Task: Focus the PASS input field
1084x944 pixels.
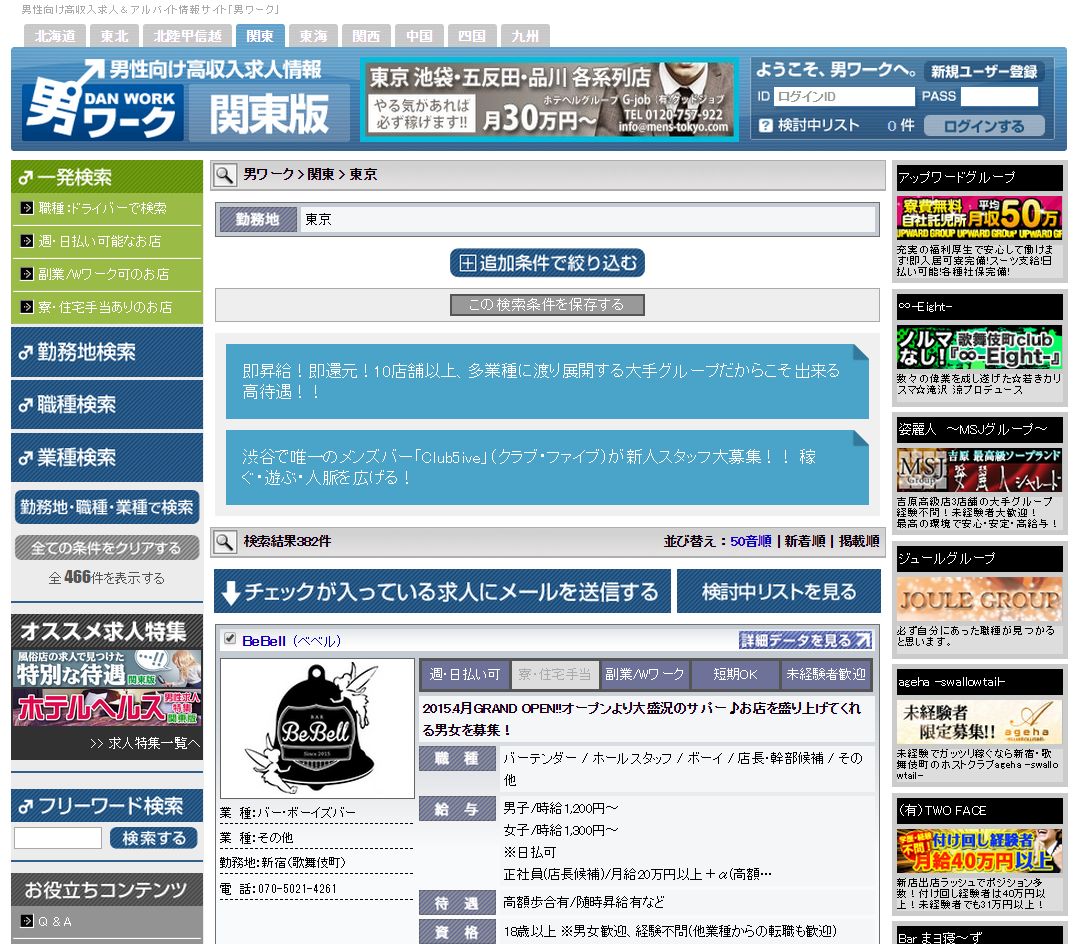Action: [x=1000, y=96]
